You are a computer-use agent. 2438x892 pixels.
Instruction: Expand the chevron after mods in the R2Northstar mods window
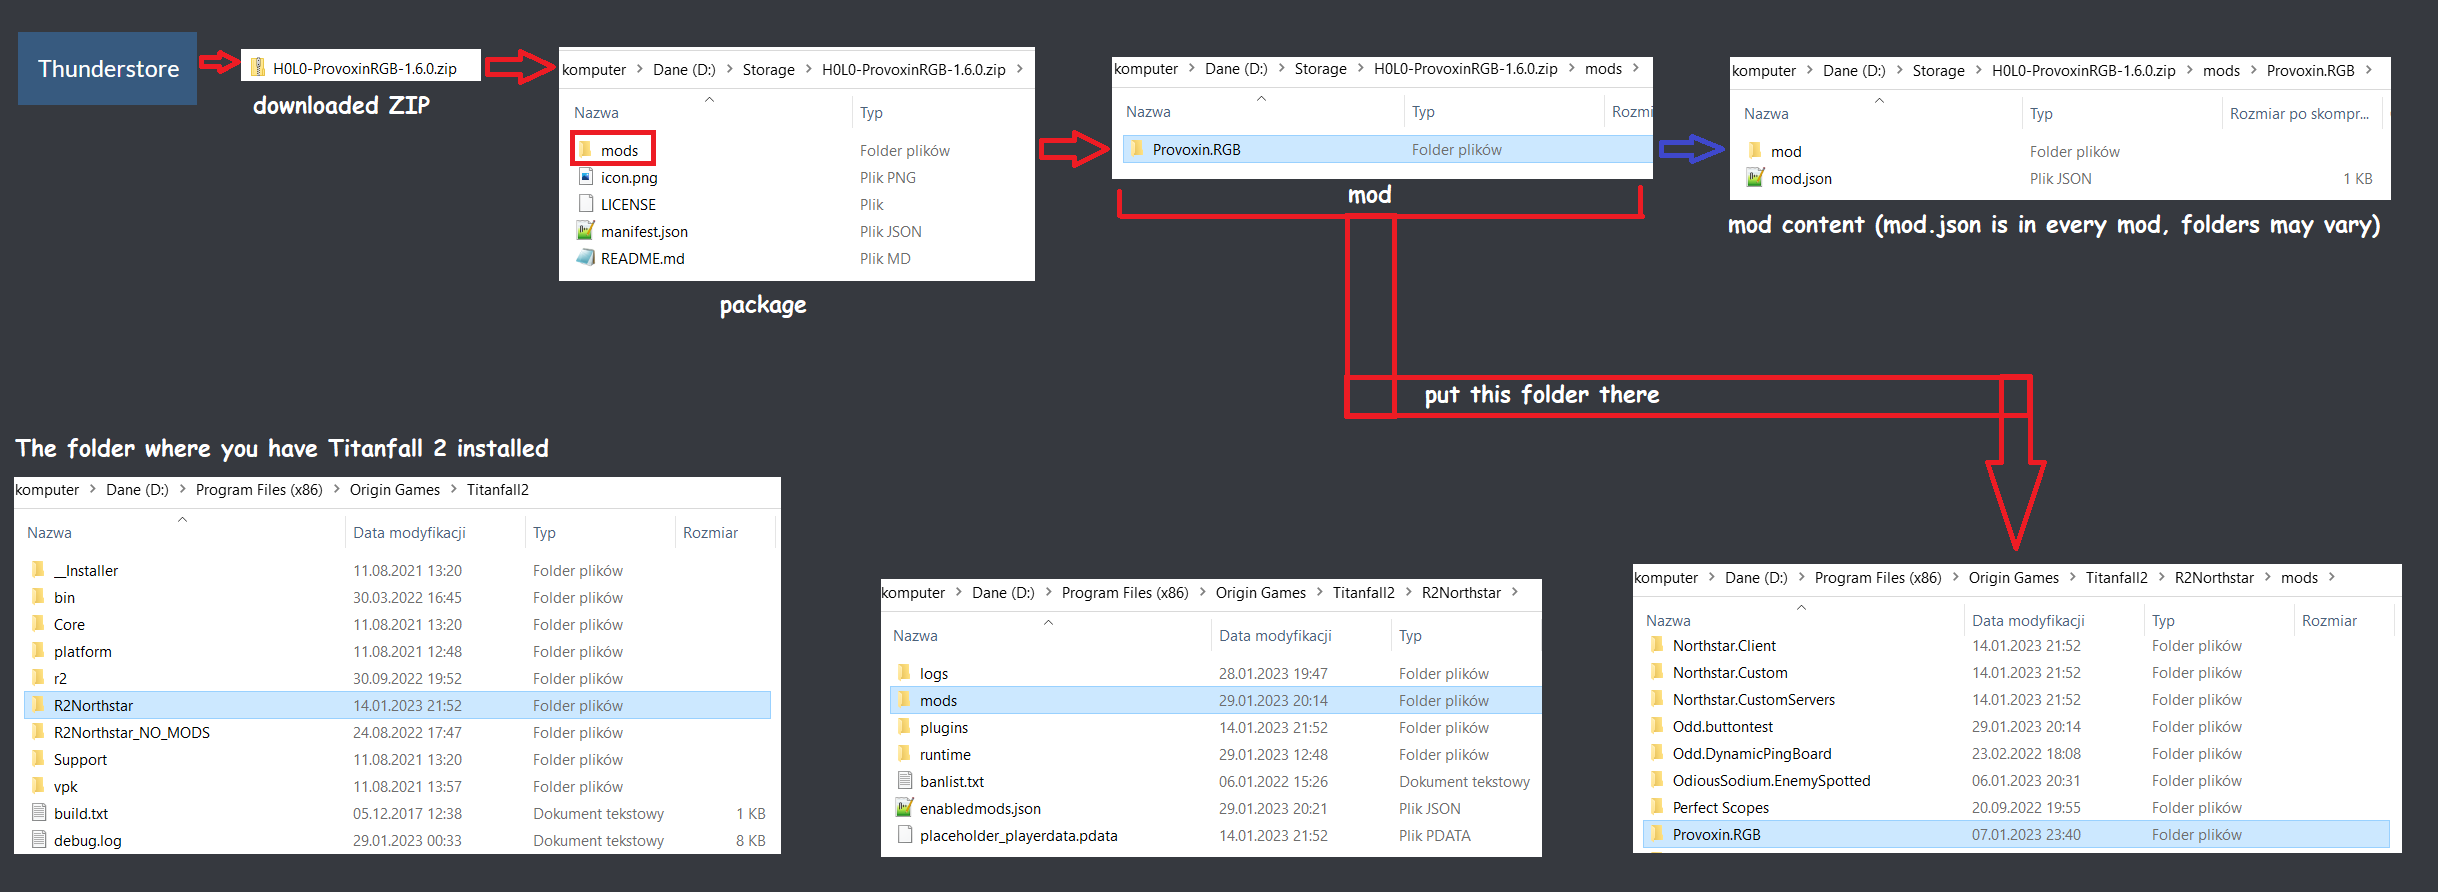tap(2332, 577)
